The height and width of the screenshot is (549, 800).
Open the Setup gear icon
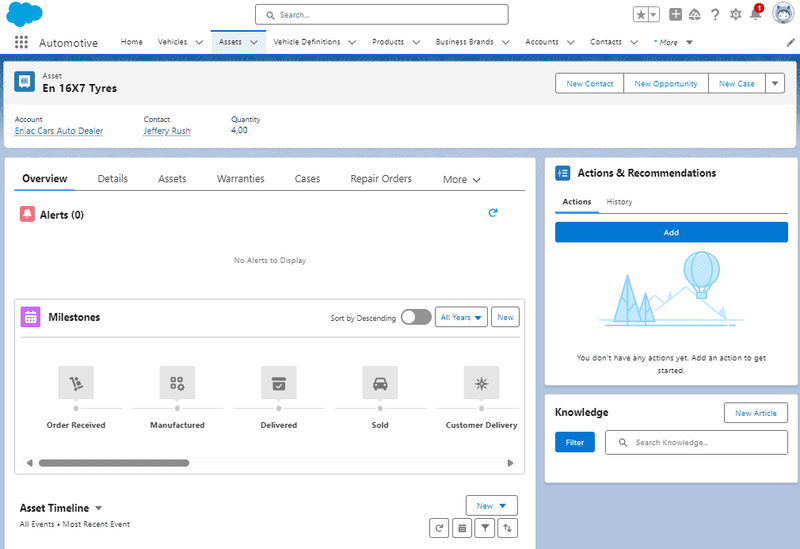pos(735,15)
